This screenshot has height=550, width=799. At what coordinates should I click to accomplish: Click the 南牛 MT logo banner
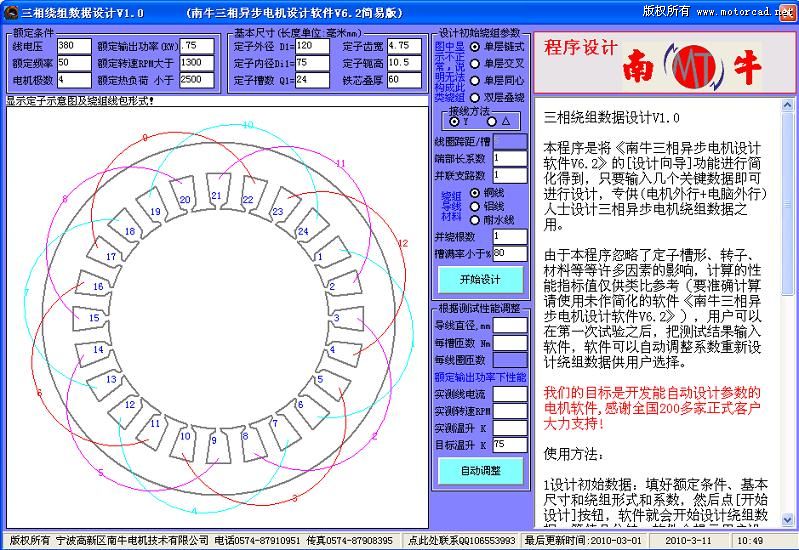pyautogui.click(x=664, y=63)
